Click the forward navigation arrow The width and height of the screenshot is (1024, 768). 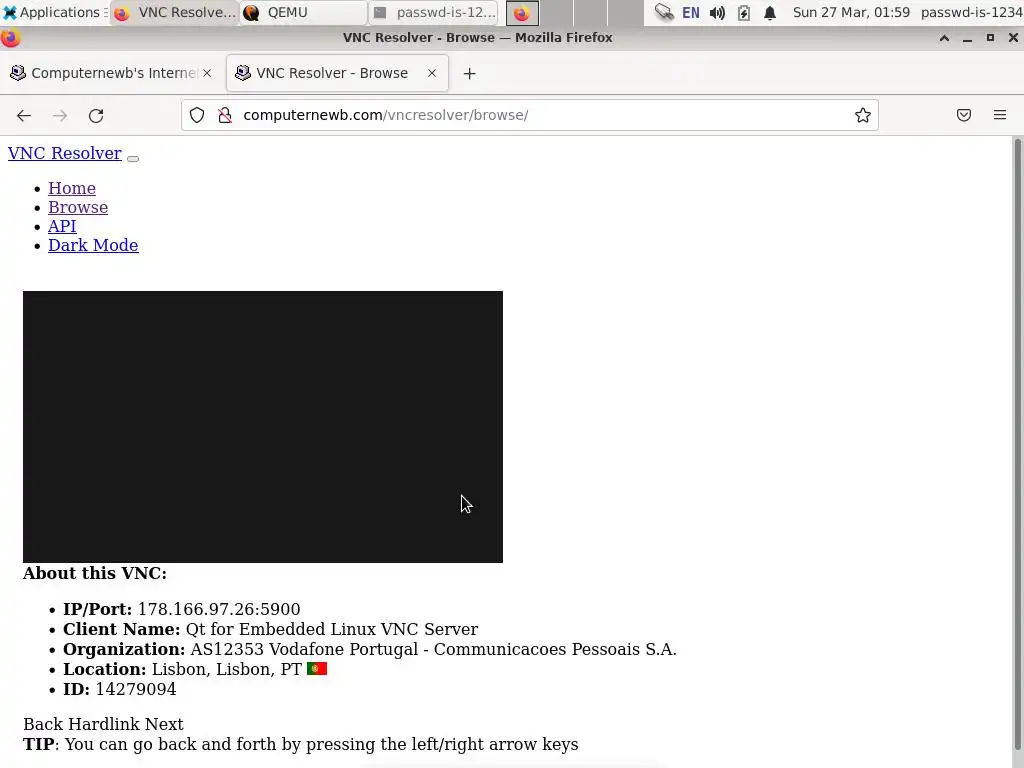click(59, 116)
